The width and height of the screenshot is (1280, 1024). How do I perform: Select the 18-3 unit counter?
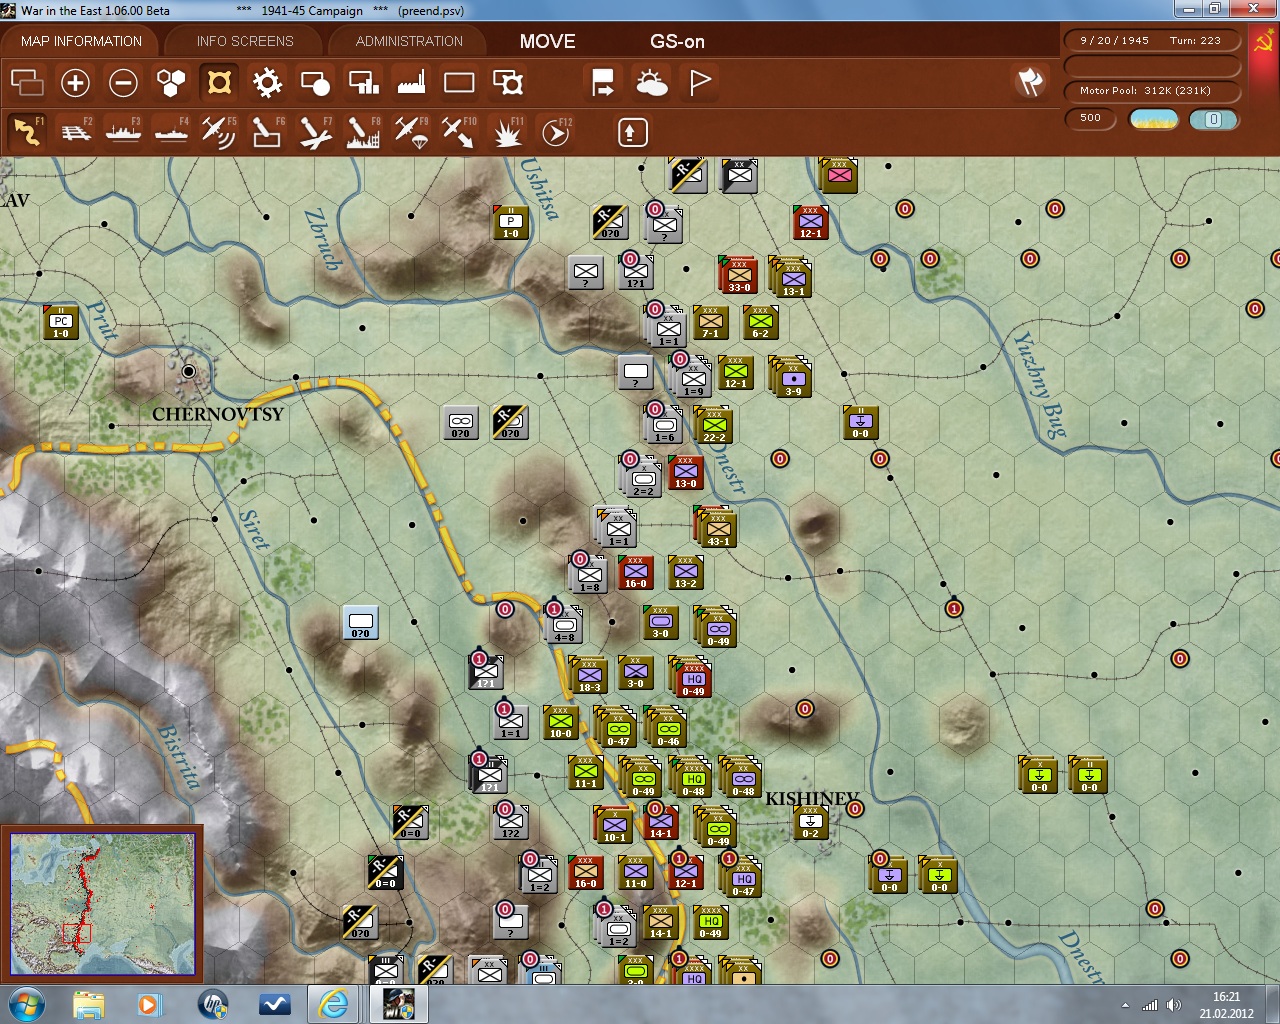589,675
